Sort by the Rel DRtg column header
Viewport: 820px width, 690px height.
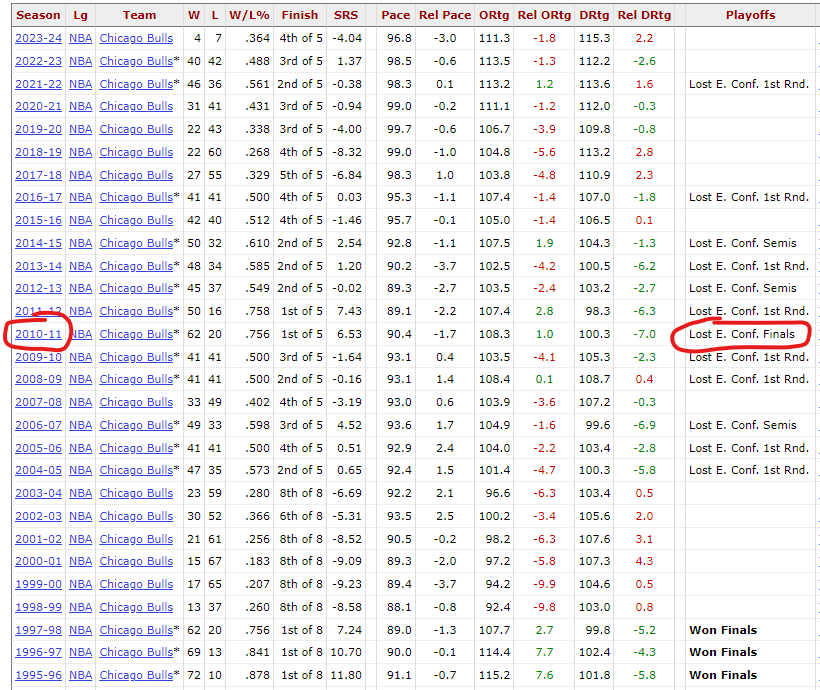coord(644,15)
